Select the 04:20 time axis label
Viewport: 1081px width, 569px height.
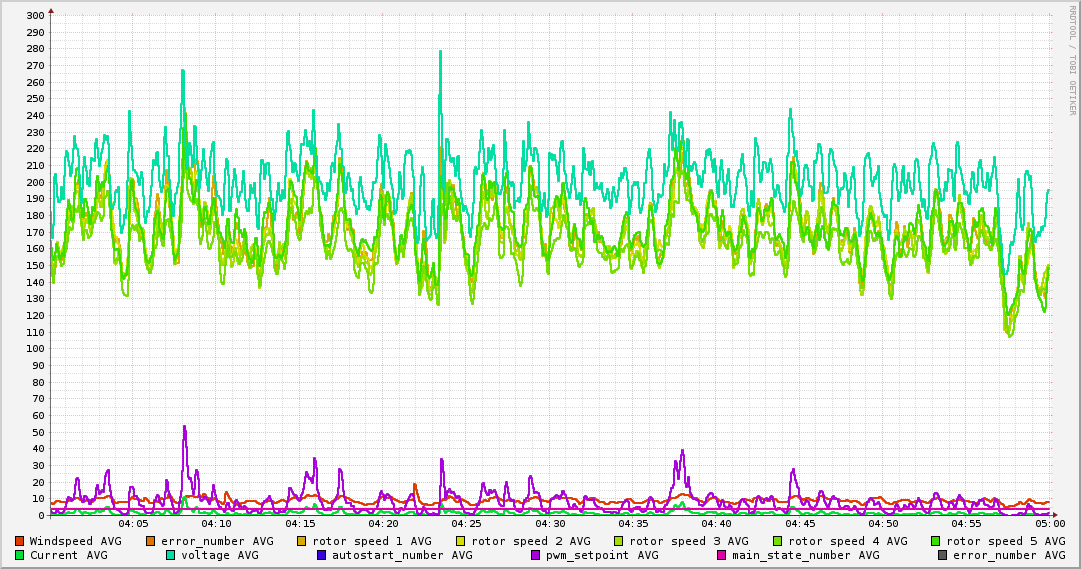coord(383,524)
